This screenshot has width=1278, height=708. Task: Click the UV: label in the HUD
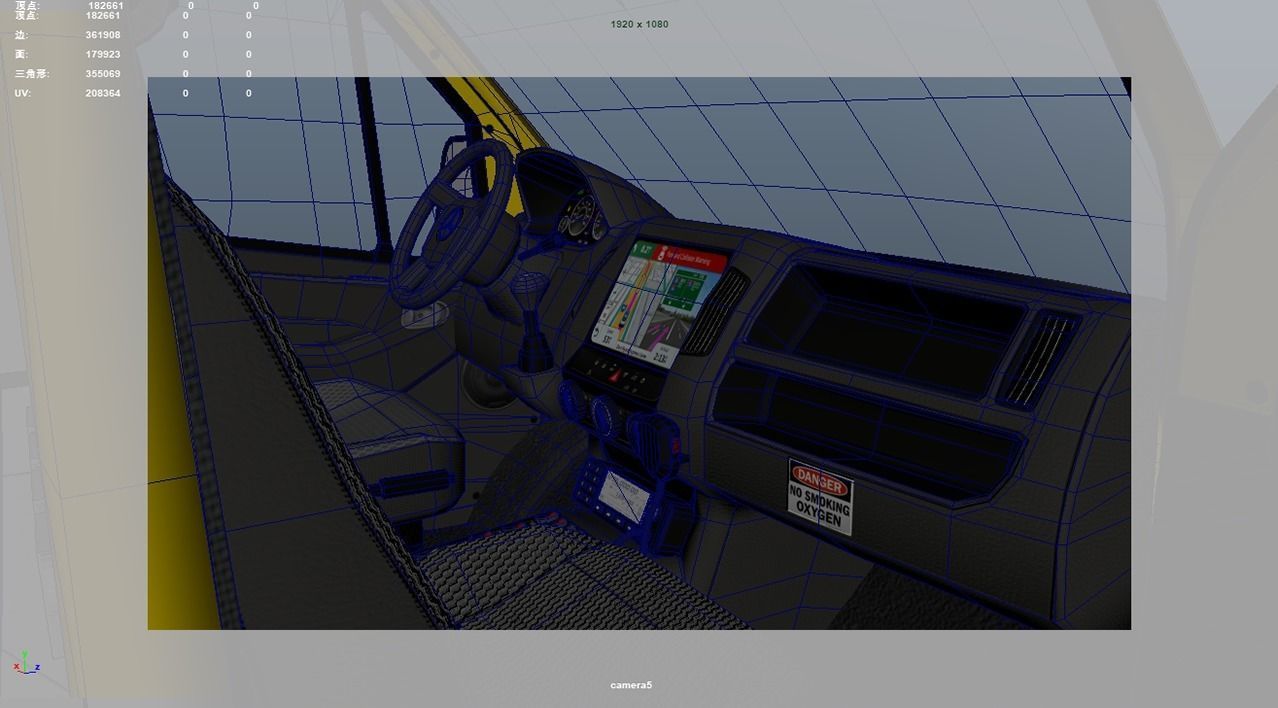pos(23,93)
